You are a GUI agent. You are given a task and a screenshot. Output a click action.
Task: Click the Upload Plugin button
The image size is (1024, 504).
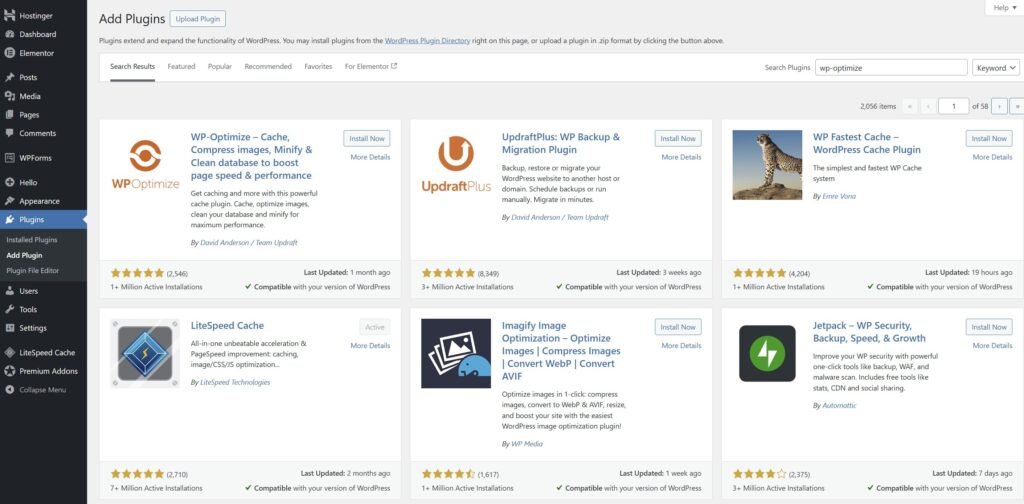pos(197,19)
